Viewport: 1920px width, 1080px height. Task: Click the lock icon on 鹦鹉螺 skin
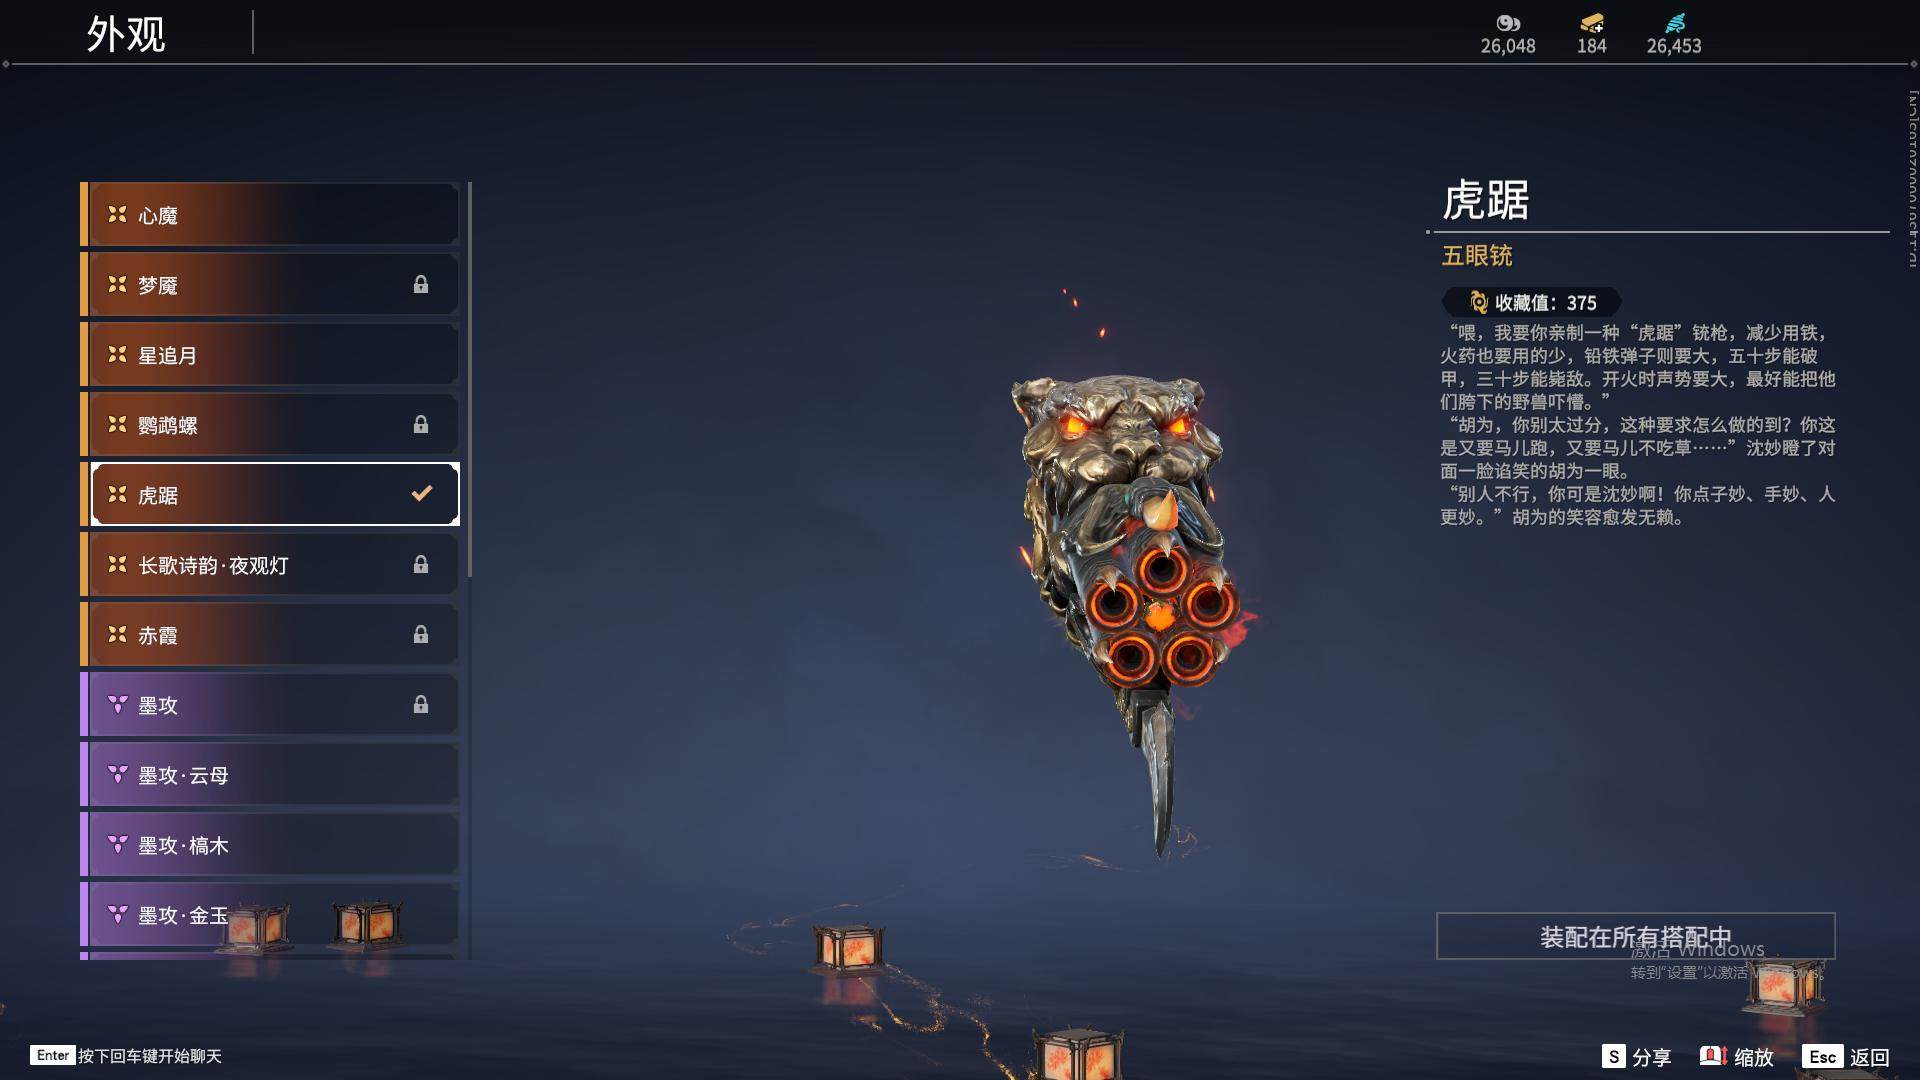pyautogui.click(x=421, y=425)
